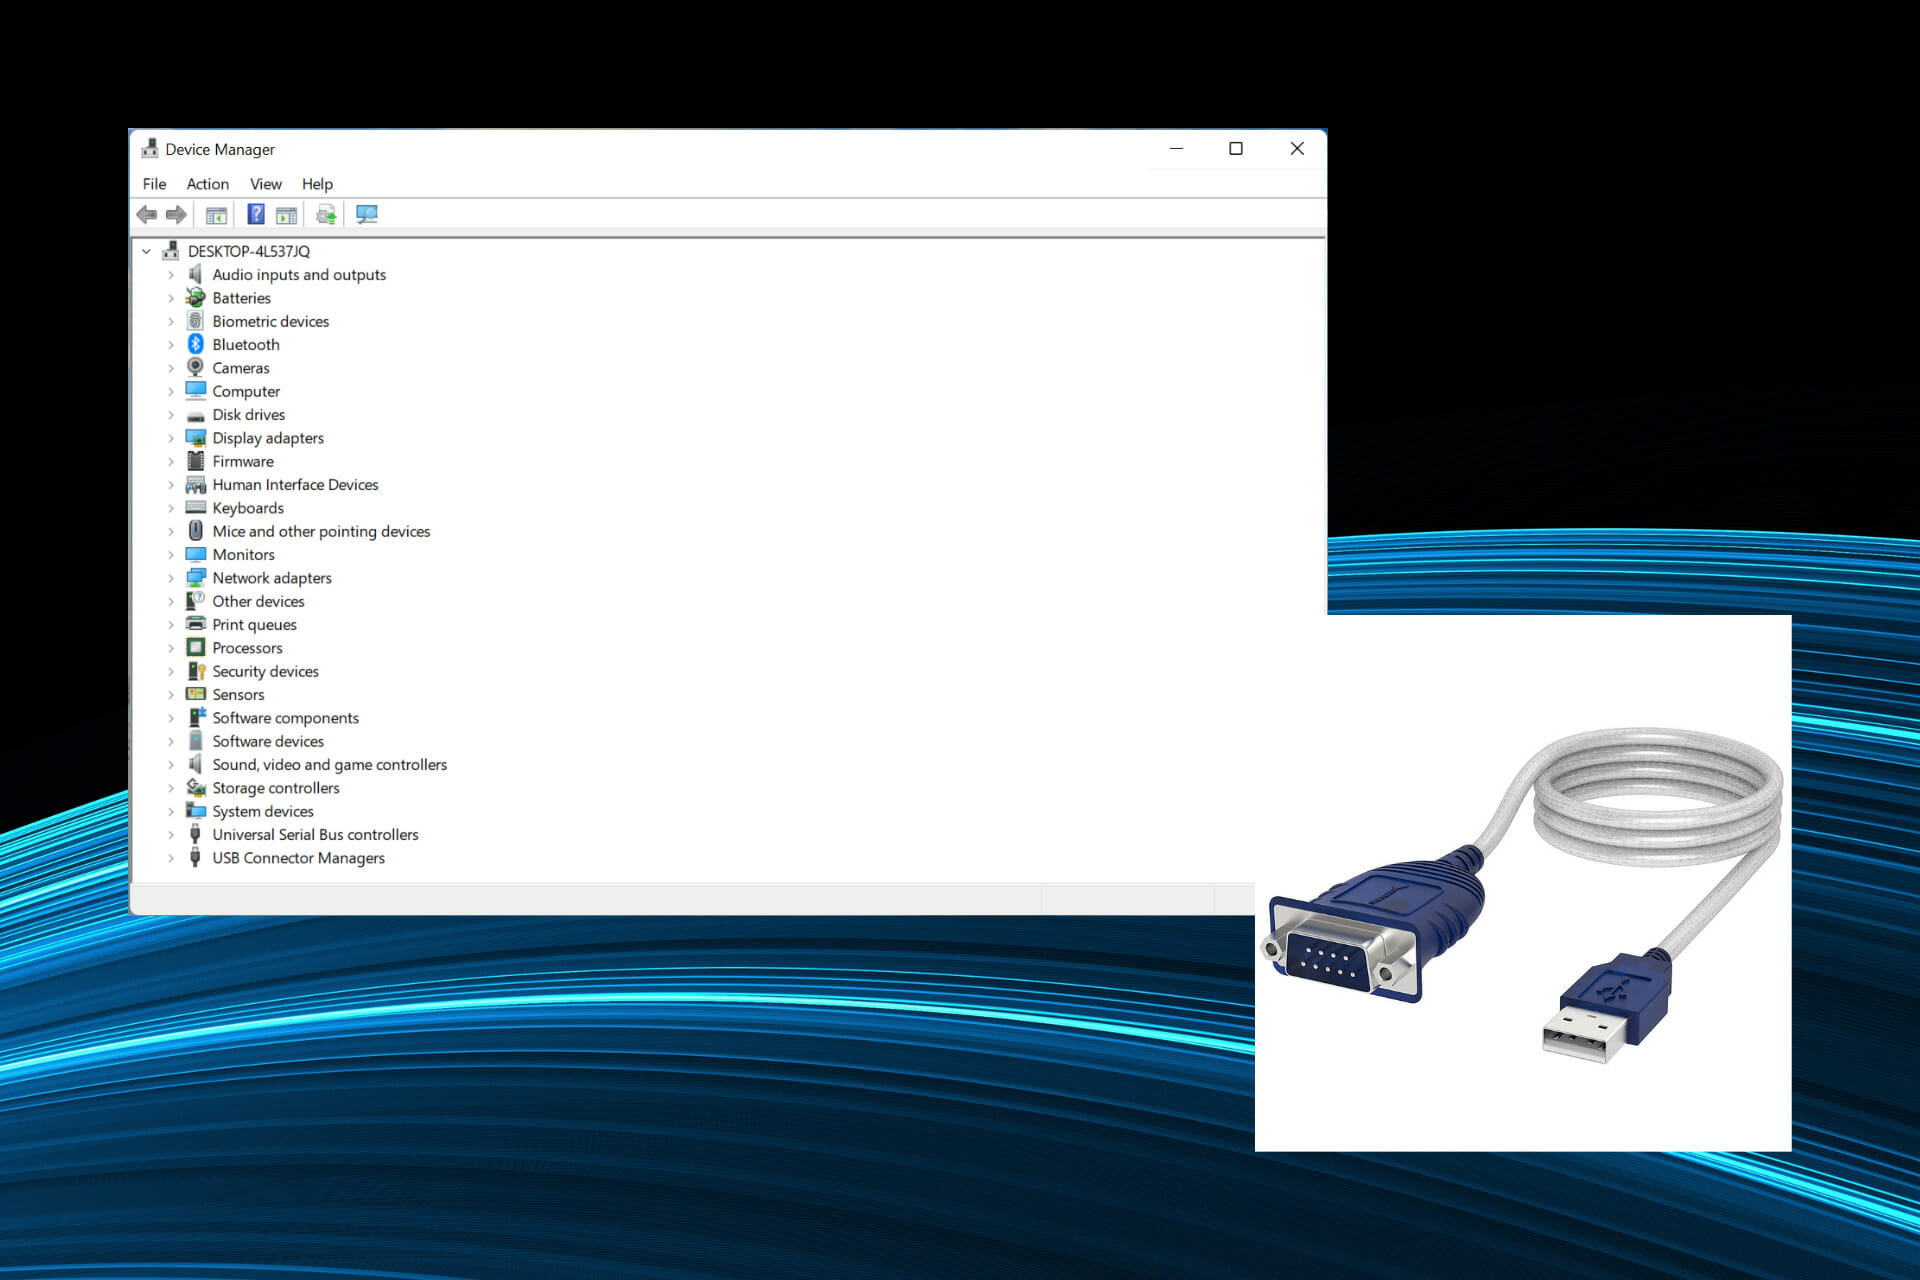
Task: Click the Print queues printer icon
Action: coord(196,624)
